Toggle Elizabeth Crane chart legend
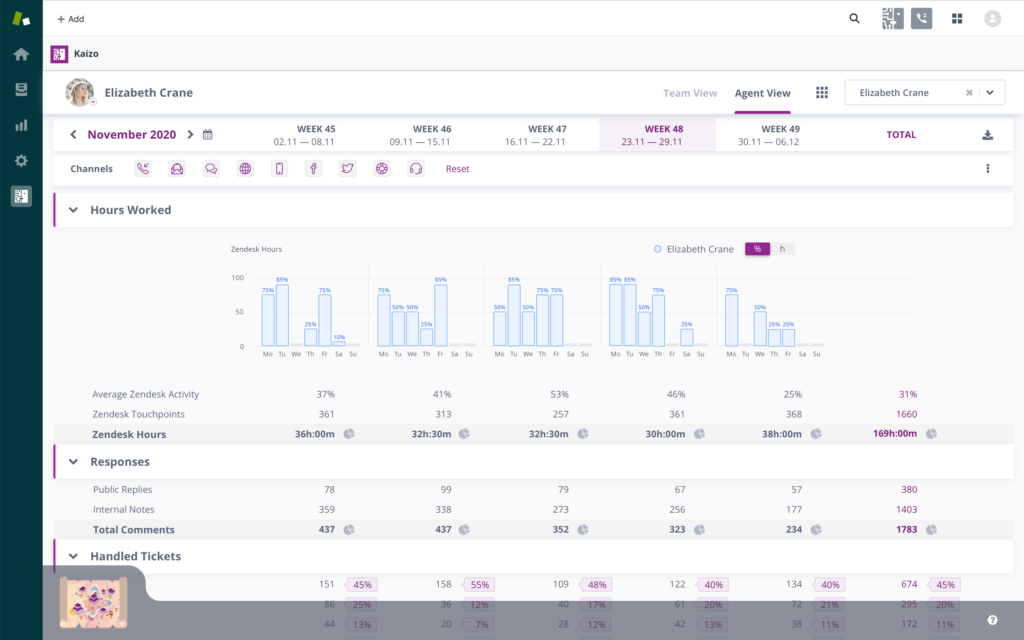The height and width of the screenshot is (640, 1024). pos(694,249)
